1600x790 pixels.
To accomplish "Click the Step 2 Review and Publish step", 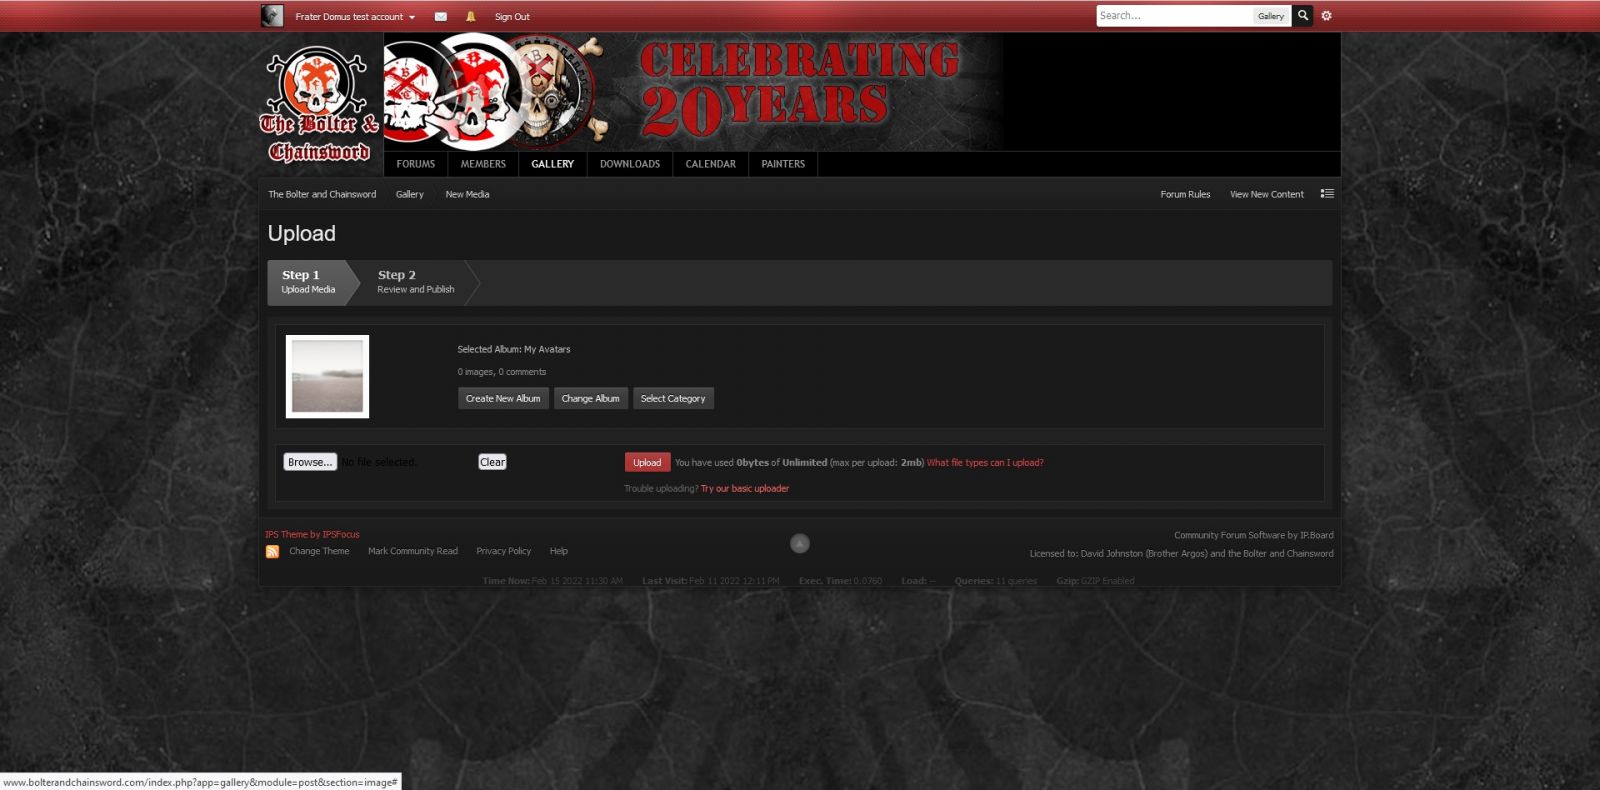I will pyautogui.click(x=415, y=282).
